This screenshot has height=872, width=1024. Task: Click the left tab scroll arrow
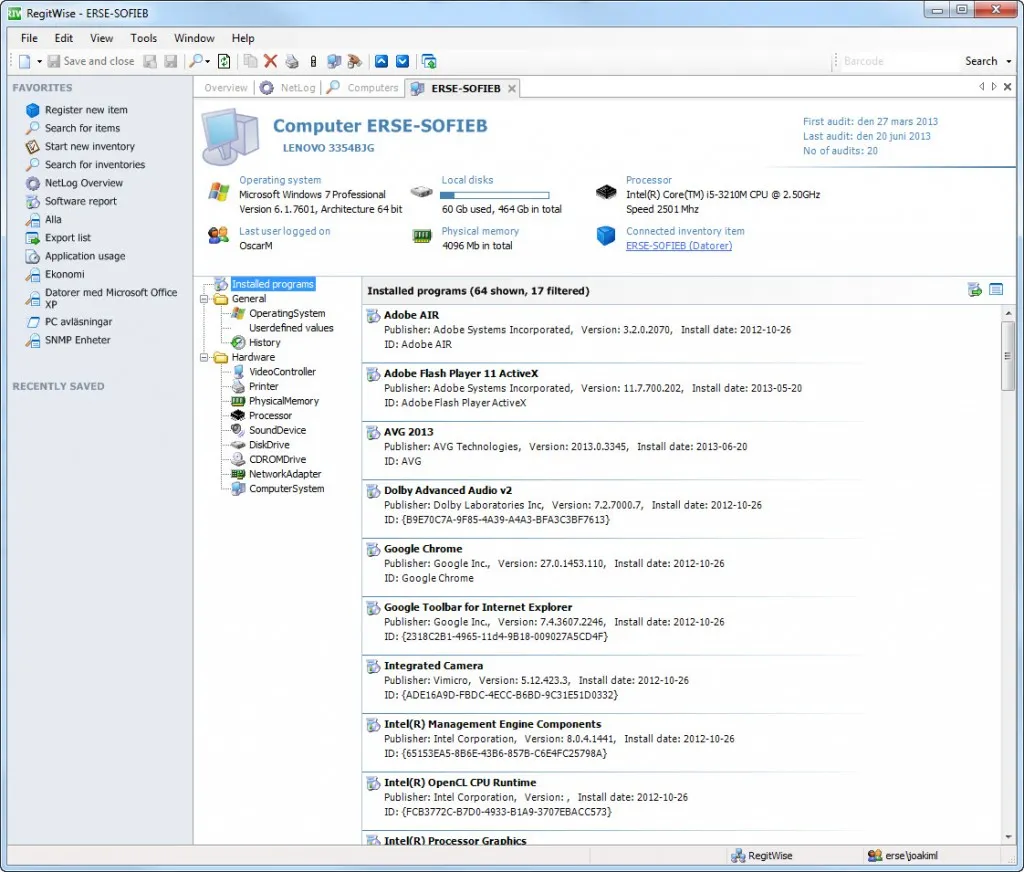pyautogui.click(x=981, y=86)
